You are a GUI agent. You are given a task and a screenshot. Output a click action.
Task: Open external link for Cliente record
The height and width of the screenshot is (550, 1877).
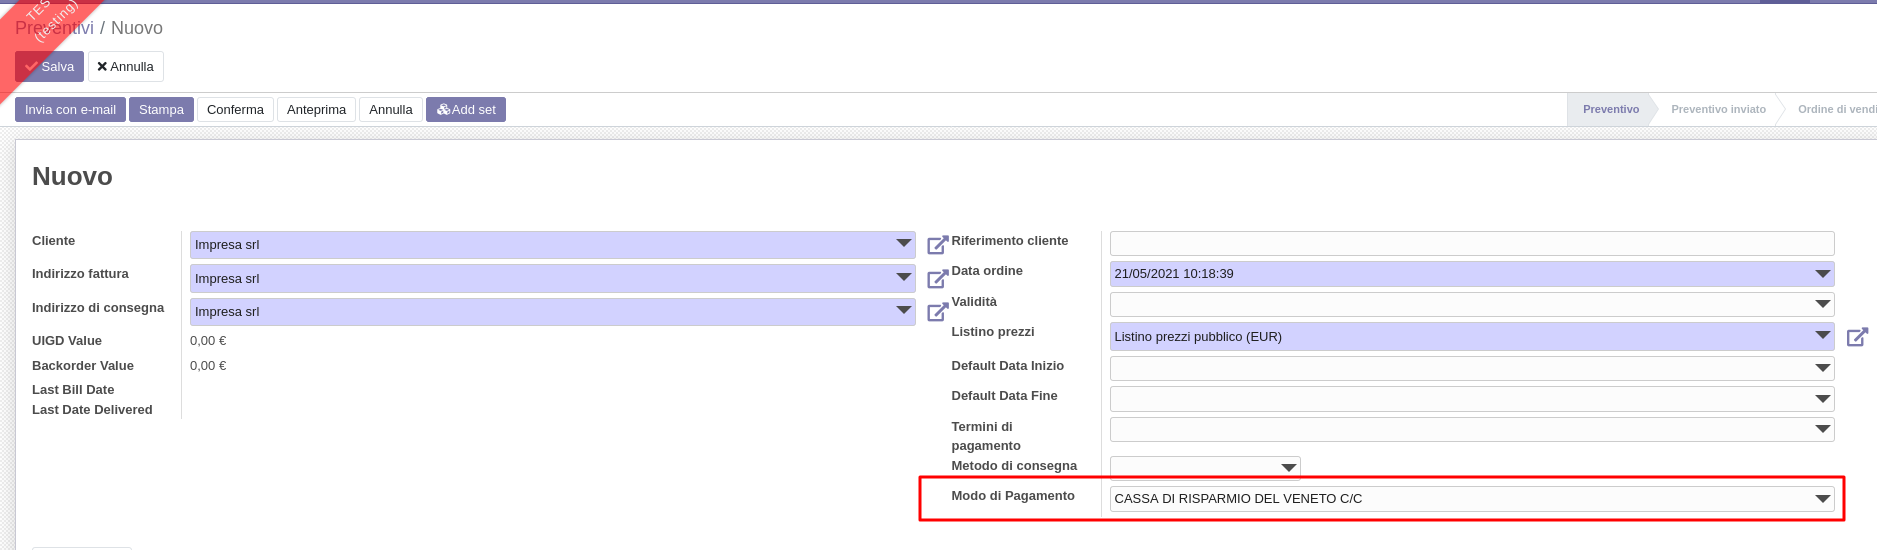[x=937, y=245]
